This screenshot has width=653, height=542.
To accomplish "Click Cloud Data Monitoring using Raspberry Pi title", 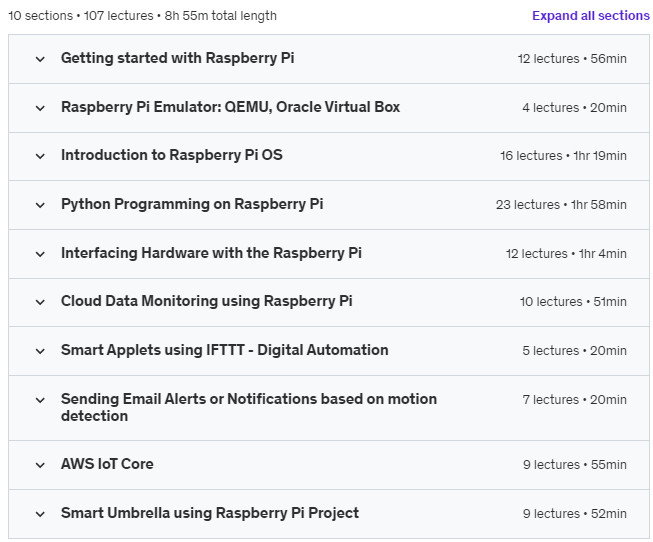I will point(207,301).
